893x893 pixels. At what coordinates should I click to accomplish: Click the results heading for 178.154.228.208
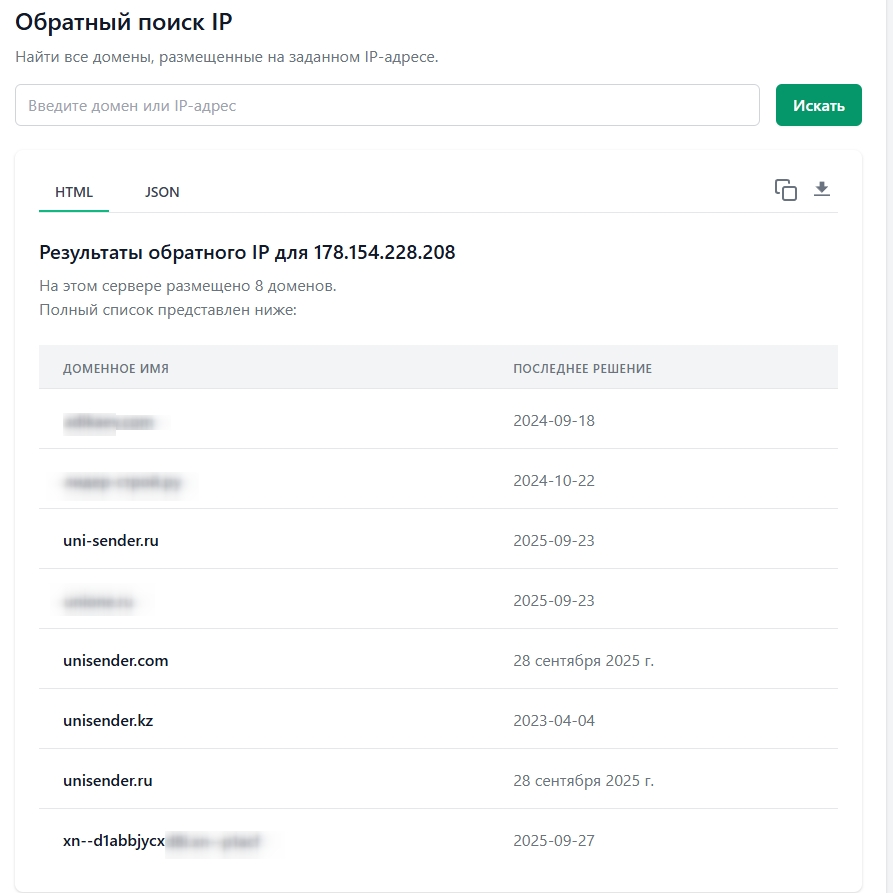click(x=247, y=253)
